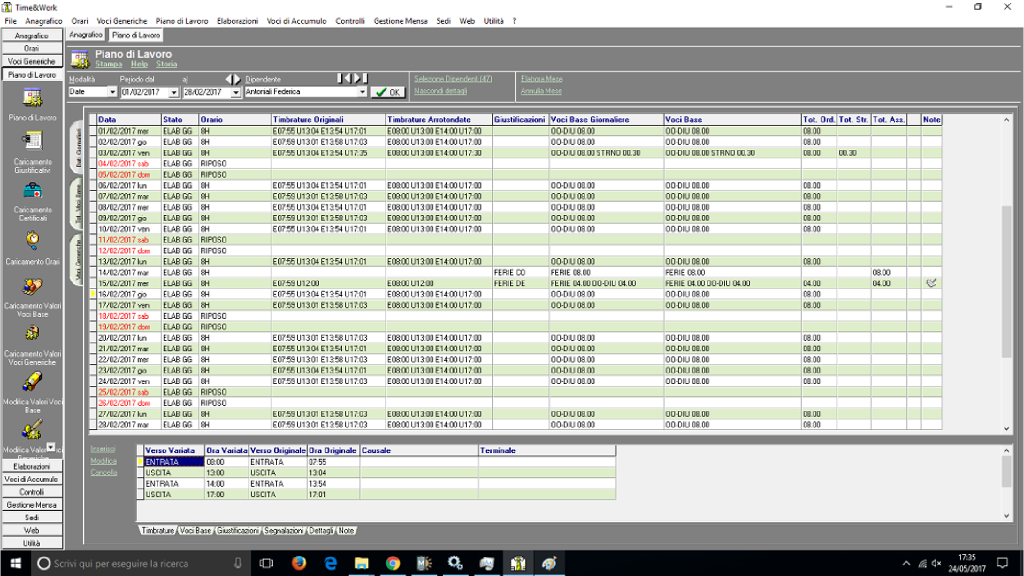Click the Elabora Mese link

coord(541,78)
